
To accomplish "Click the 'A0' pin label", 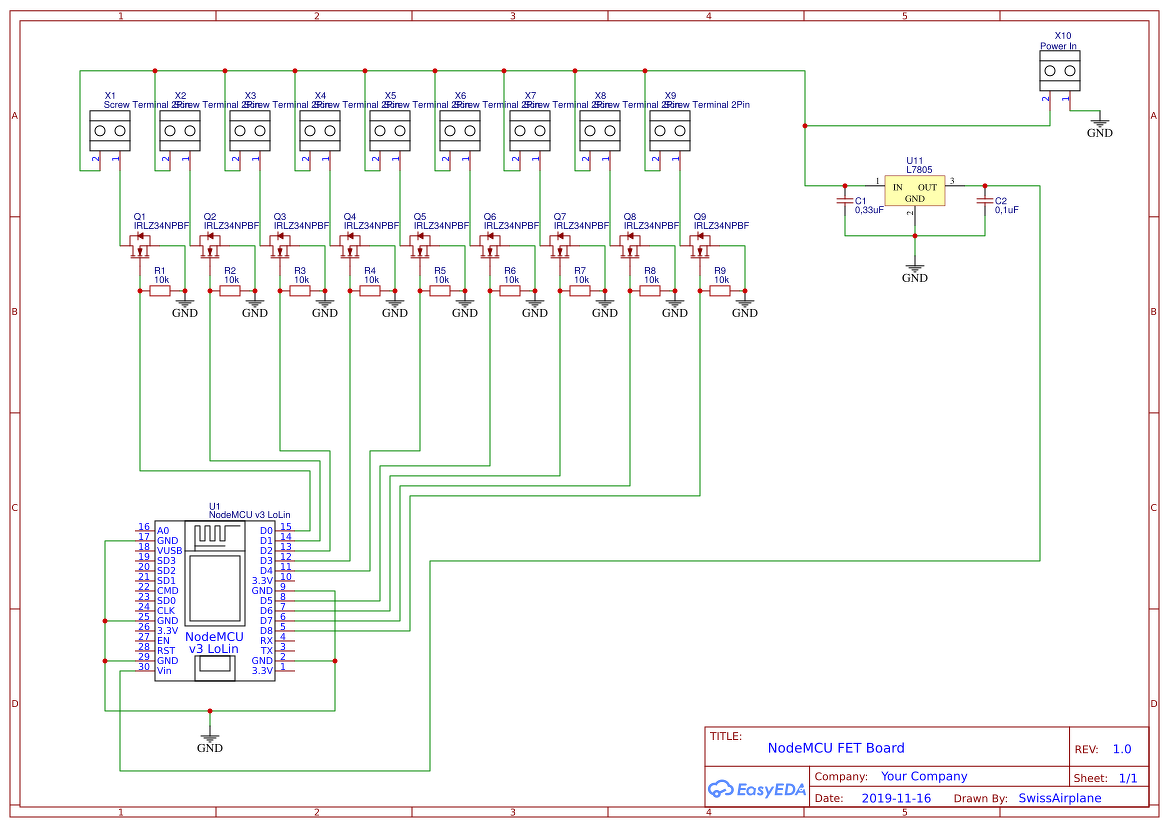I will click(x=163, y=531).
